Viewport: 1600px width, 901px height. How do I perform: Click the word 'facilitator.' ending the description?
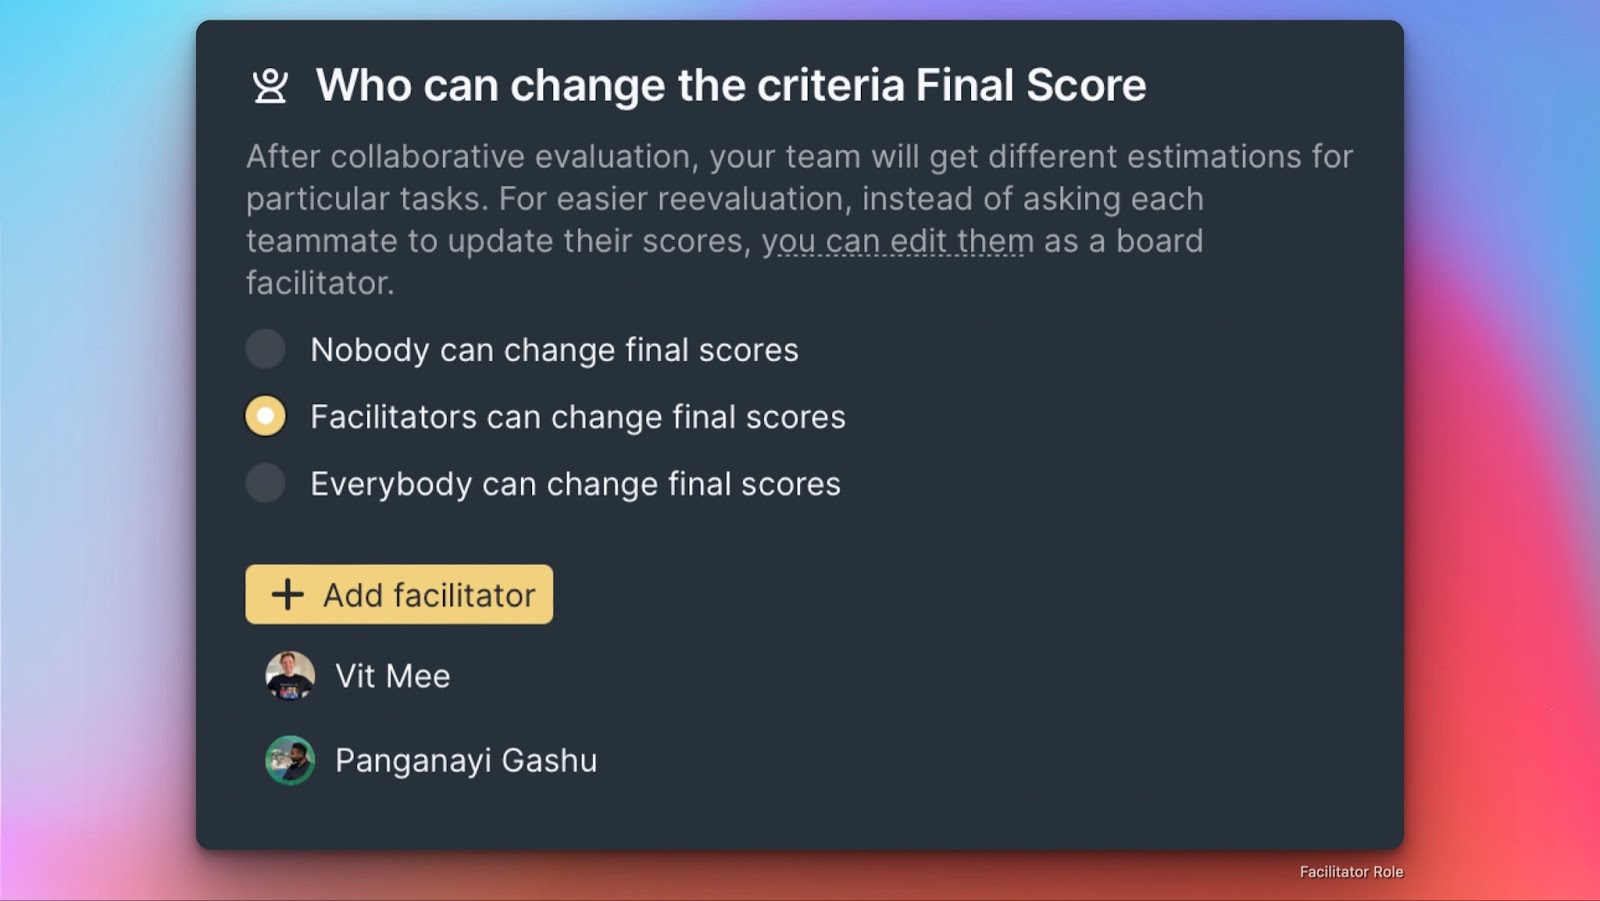click(x=320, y=283)
